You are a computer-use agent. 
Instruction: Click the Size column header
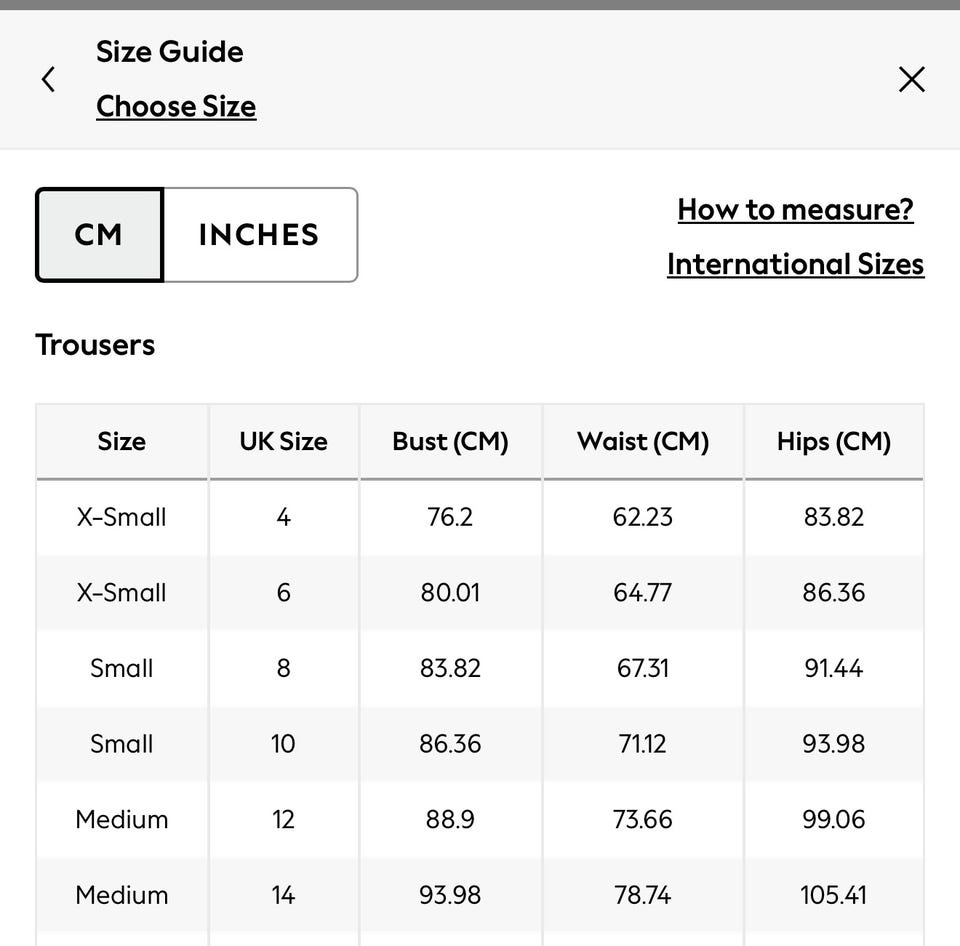pyautogui.click(x=122, y=441)
